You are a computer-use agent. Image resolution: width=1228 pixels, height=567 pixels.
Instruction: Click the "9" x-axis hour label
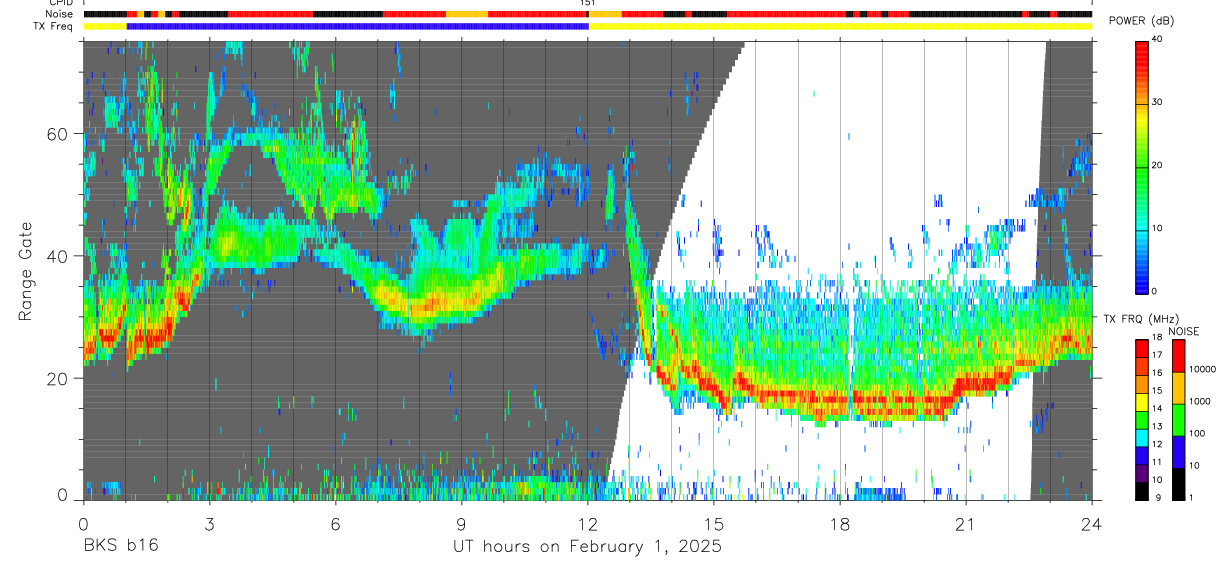461,524
